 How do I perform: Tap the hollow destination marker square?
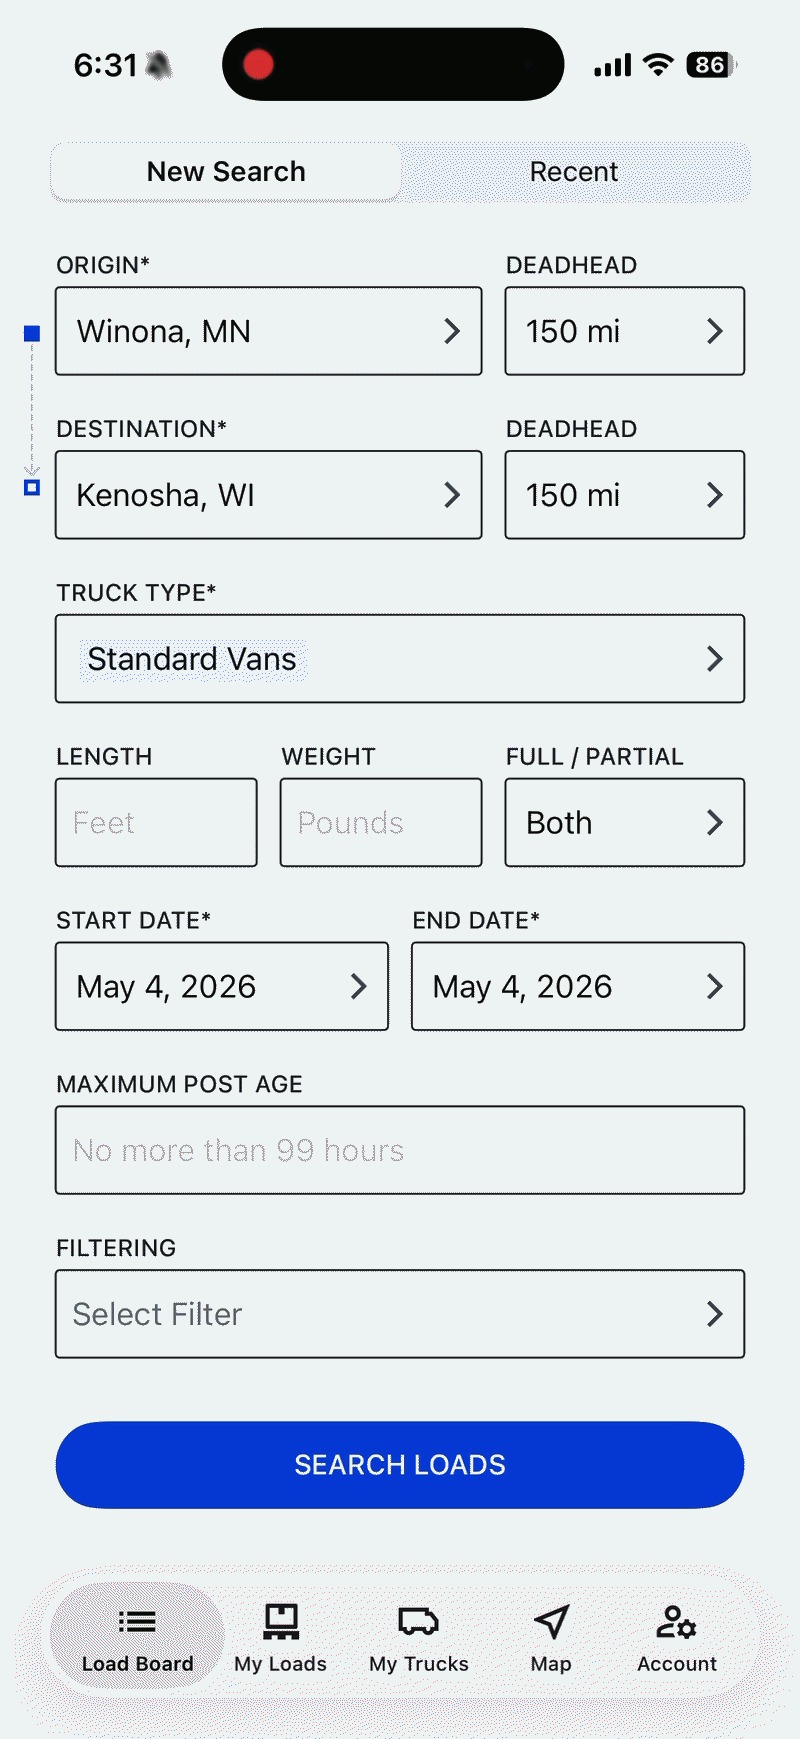[32, 488]
